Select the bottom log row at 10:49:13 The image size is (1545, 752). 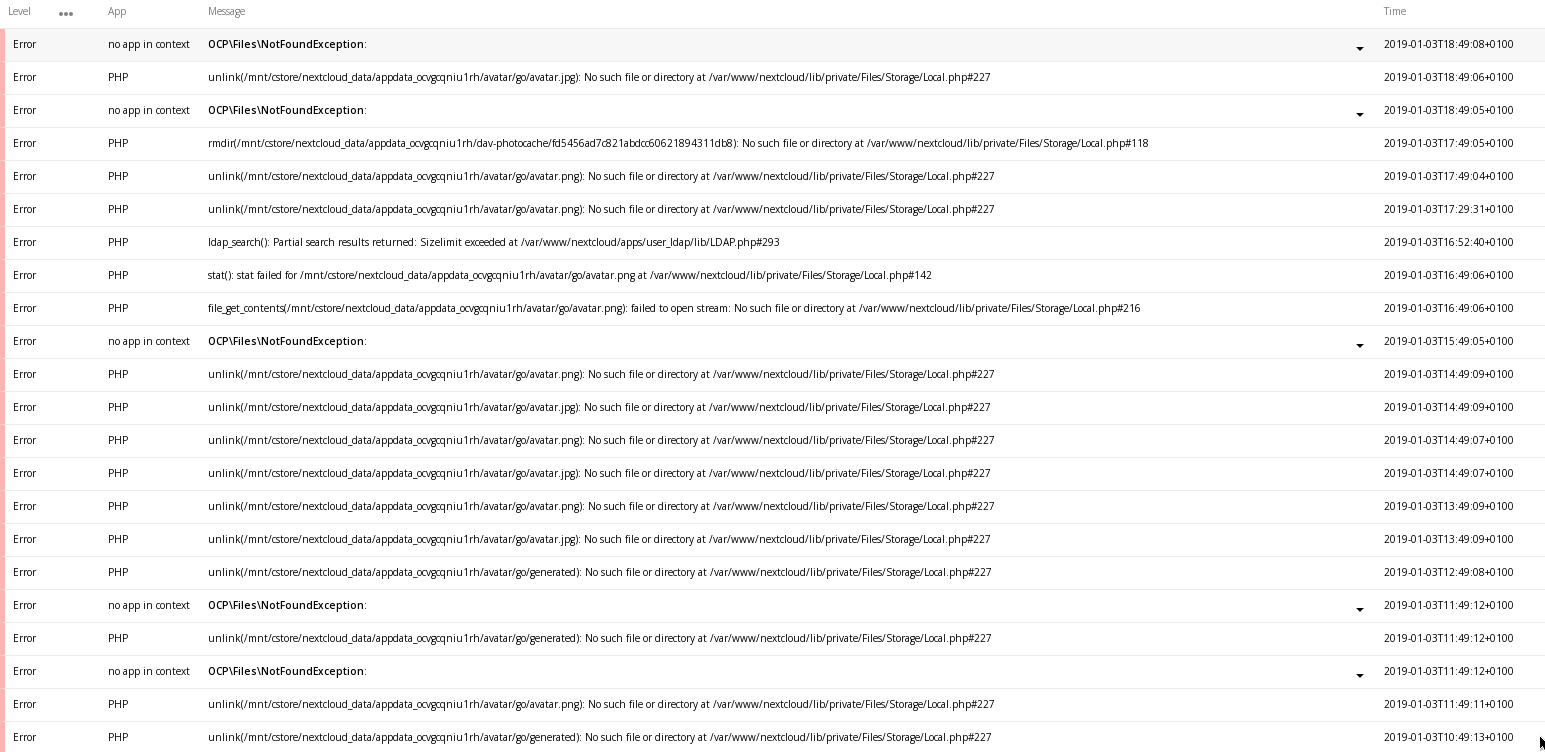point(599,737)
